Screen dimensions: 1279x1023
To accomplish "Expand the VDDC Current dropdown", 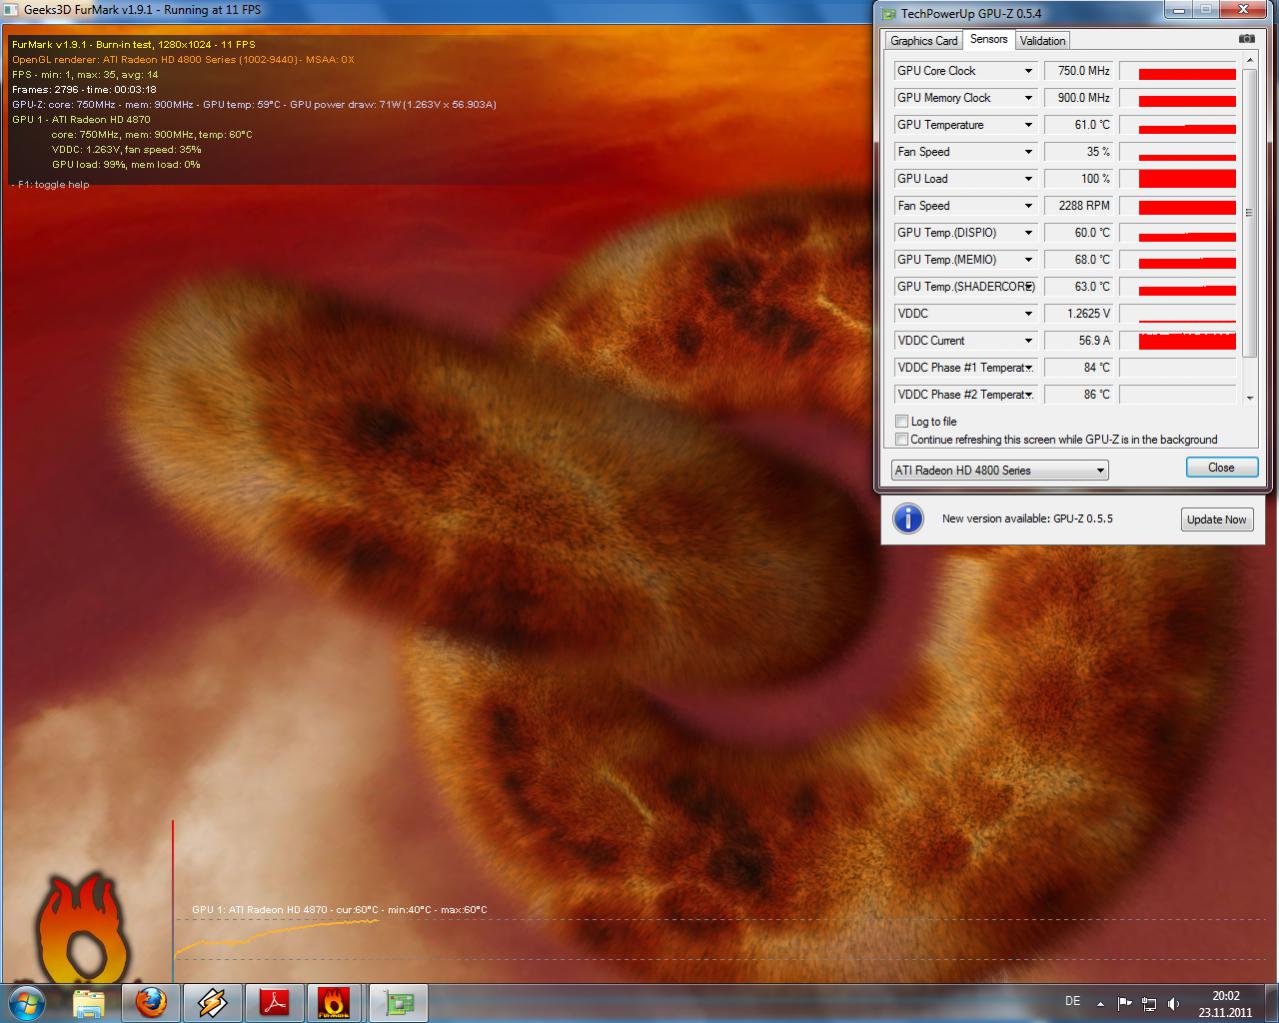I will [1028, 341].
